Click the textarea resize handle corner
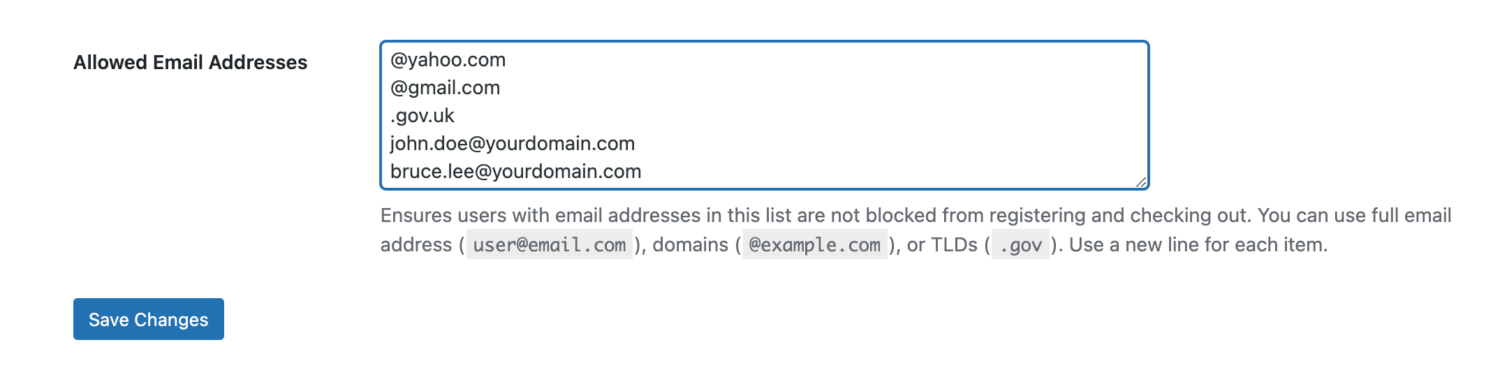 tap(1141, 182)
